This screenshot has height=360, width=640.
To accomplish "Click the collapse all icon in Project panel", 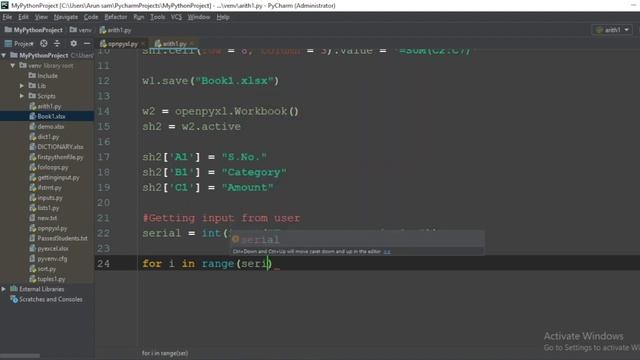I will coord(57,43).
